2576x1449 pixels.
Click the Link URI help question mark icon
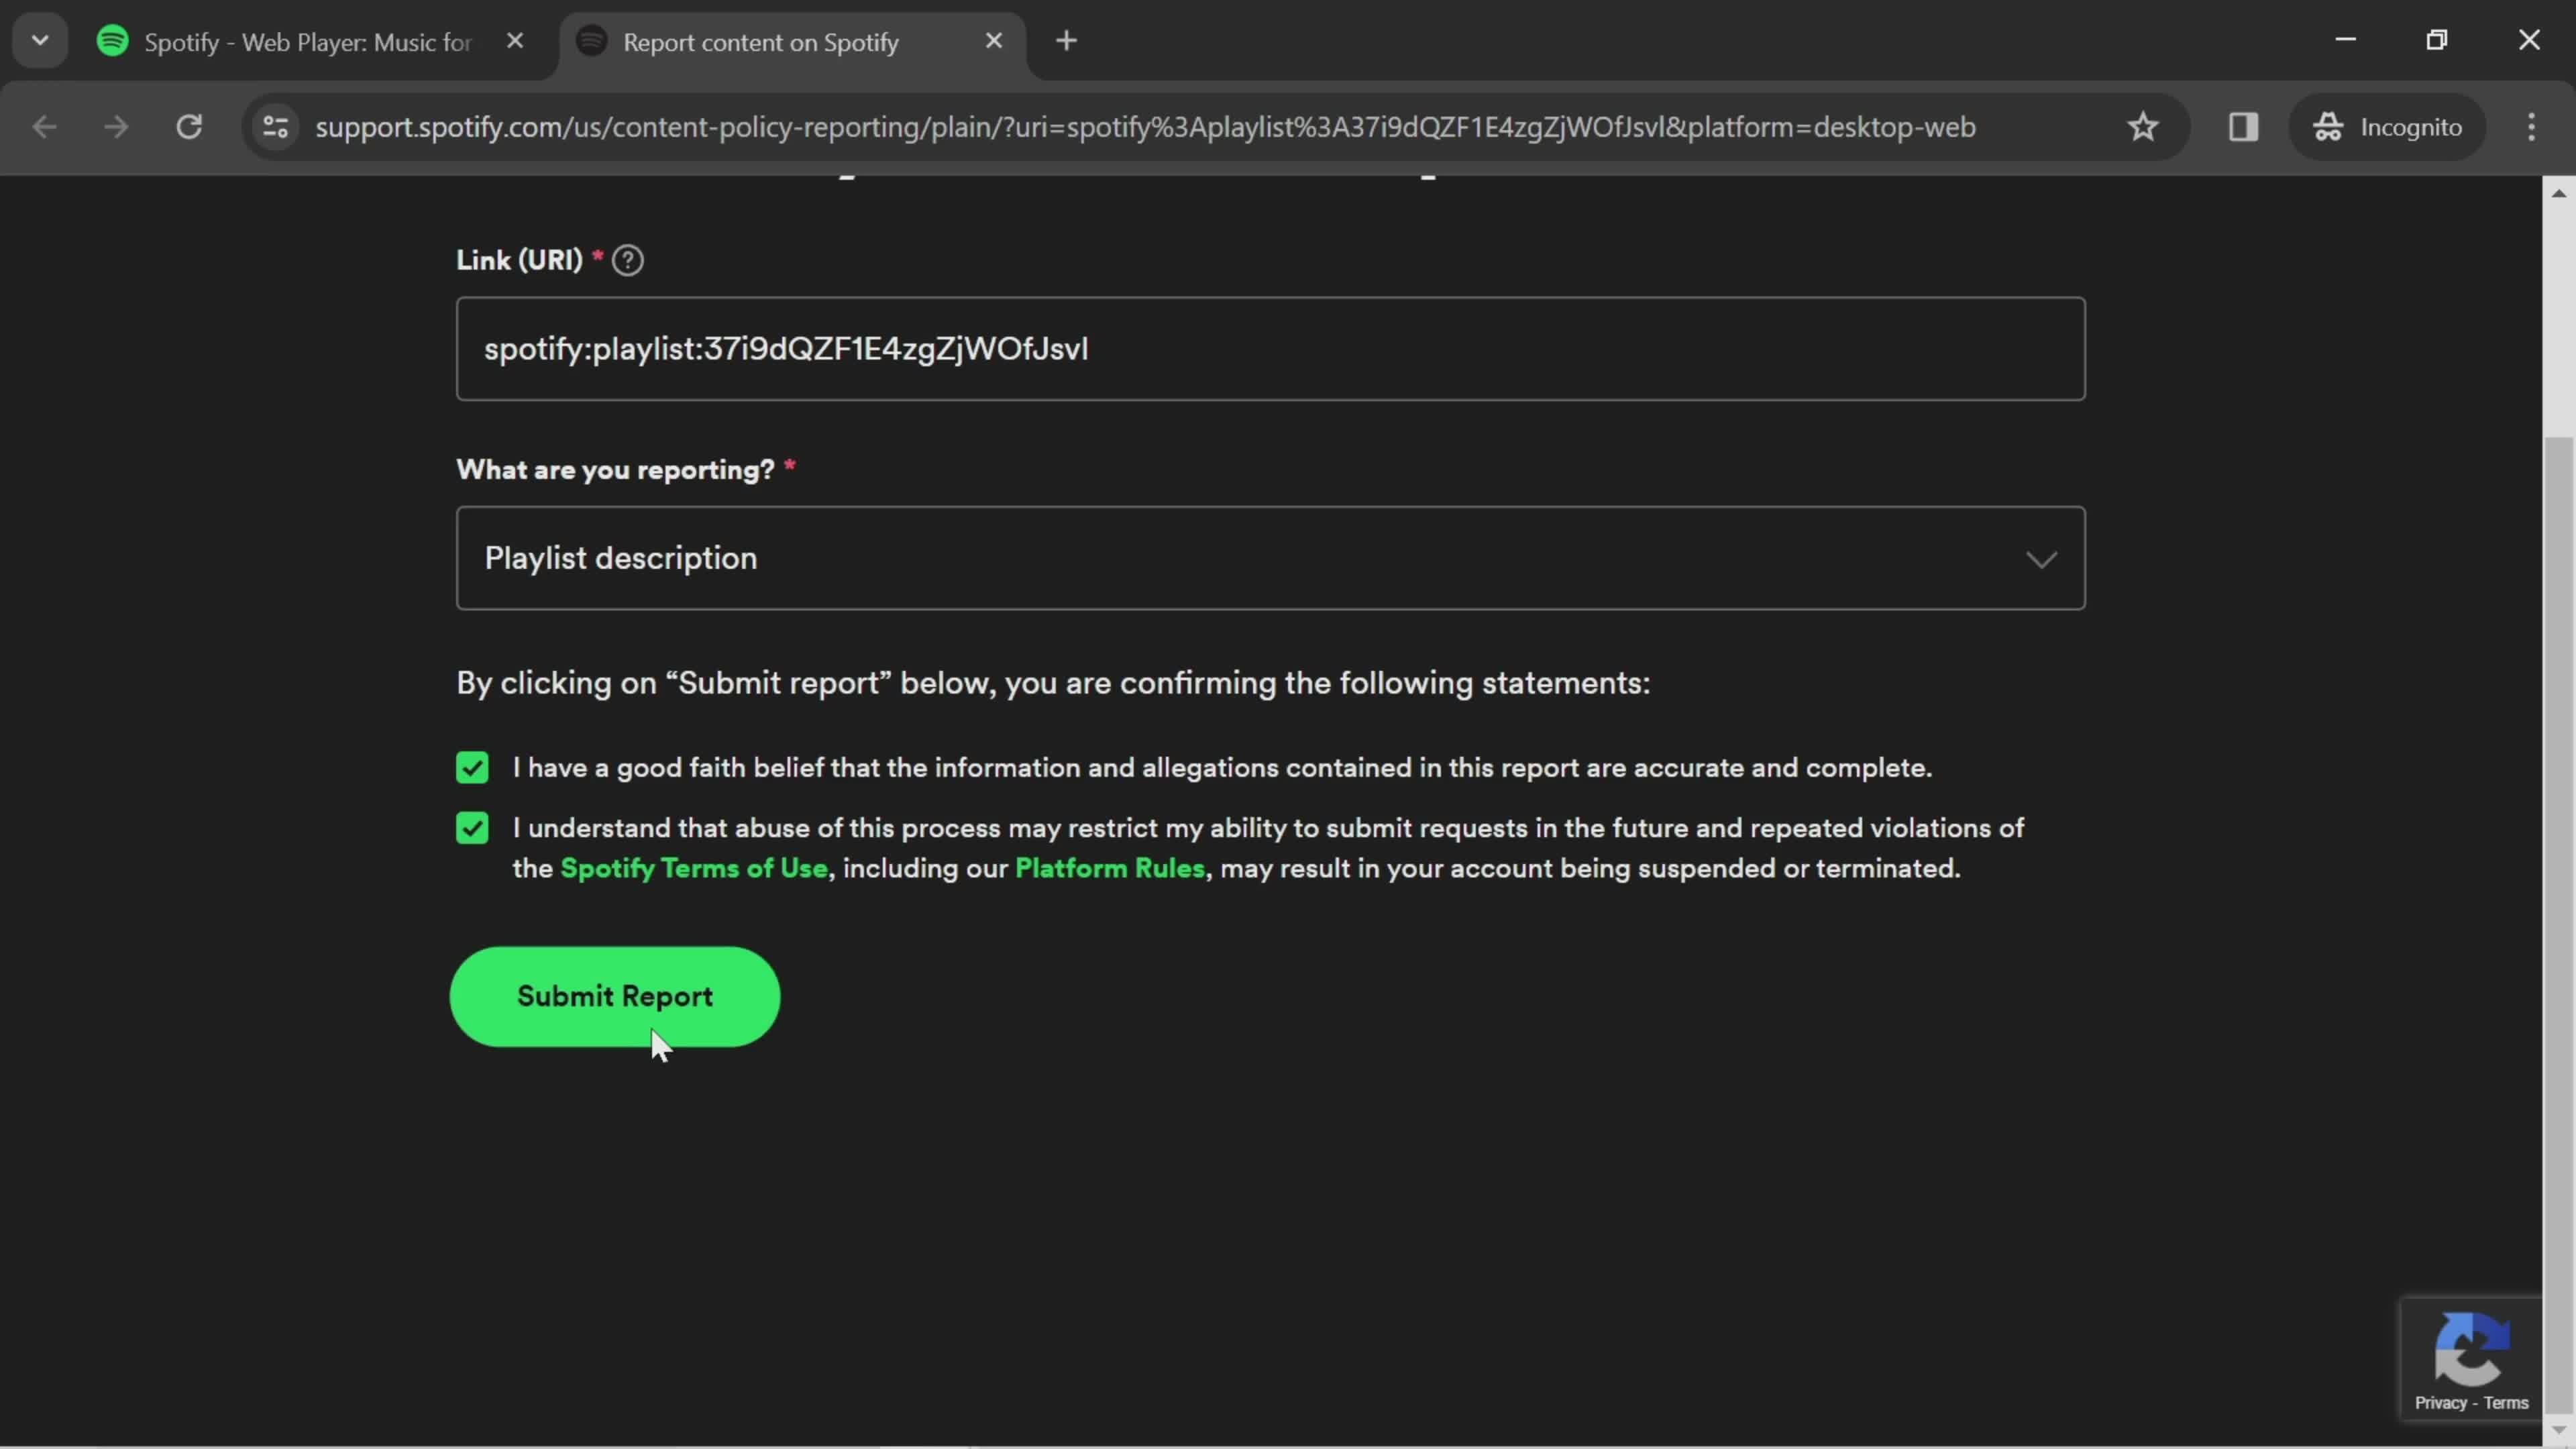[x=627, y=260]
